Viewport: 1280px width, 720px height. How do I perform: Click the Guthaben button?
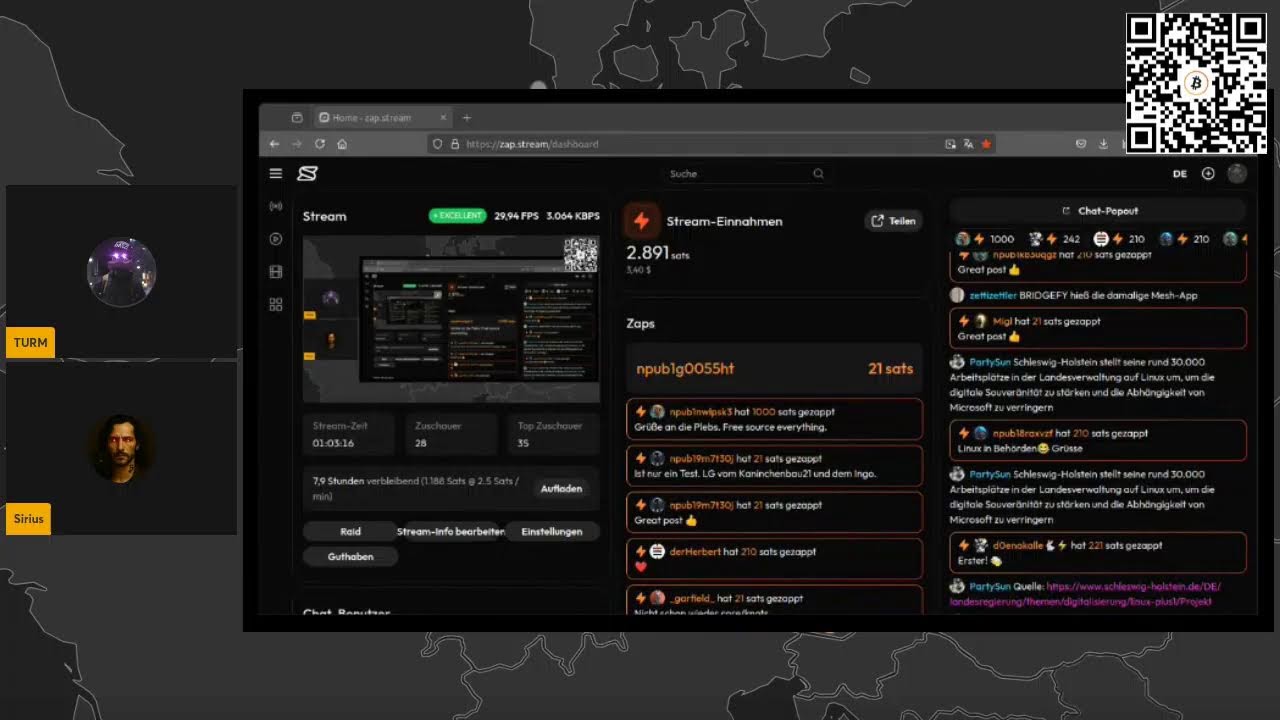coord(350,556)
